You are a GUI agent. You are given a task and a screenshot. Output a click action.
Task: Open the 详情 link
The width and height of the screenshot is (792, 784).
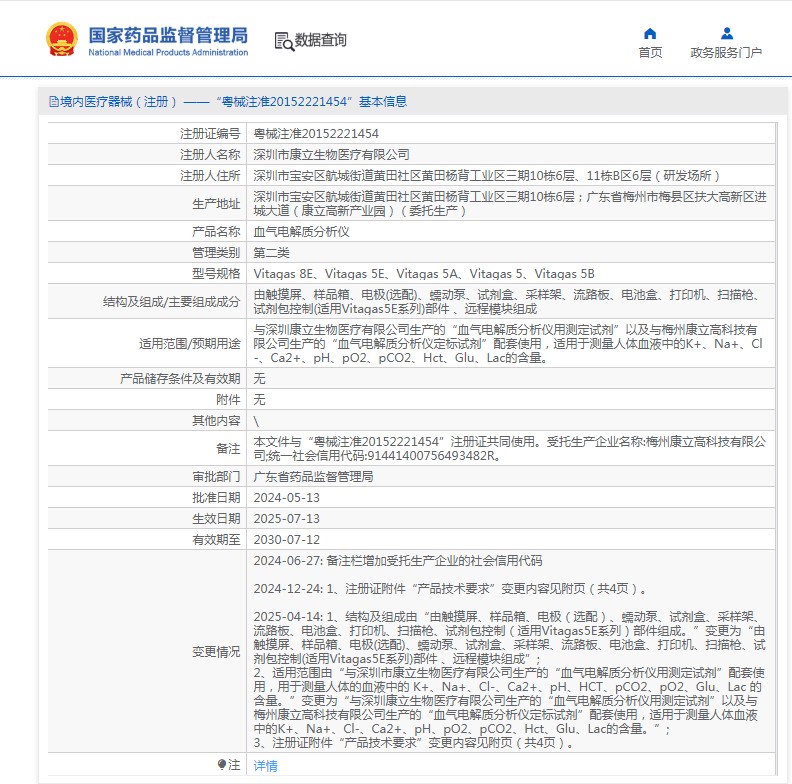pyautogui.click(x=266, y=766)
